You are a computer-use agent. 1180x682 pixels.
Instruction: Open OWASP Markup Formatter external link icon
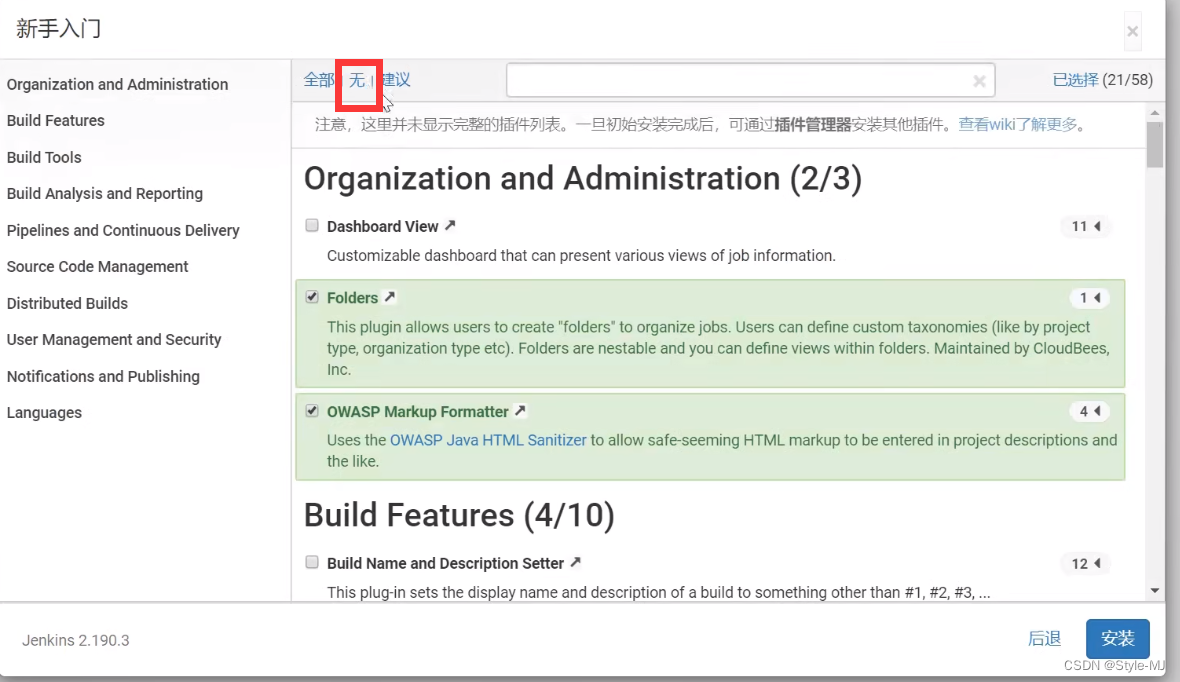tap(520, 410)
